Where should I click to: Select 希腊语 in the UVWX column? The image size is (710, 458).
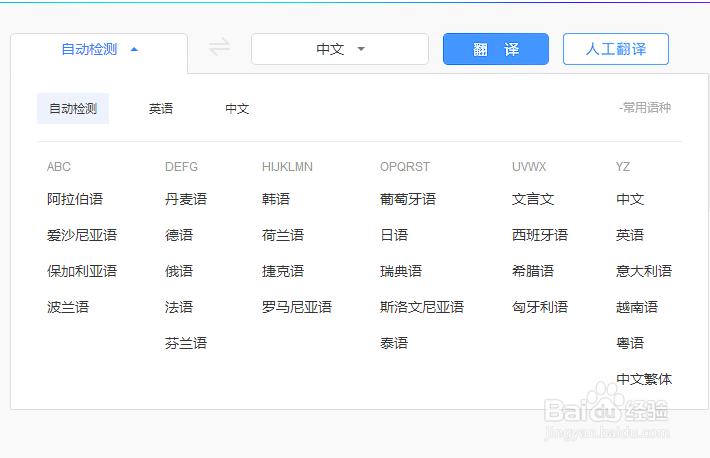pos(533,271)
